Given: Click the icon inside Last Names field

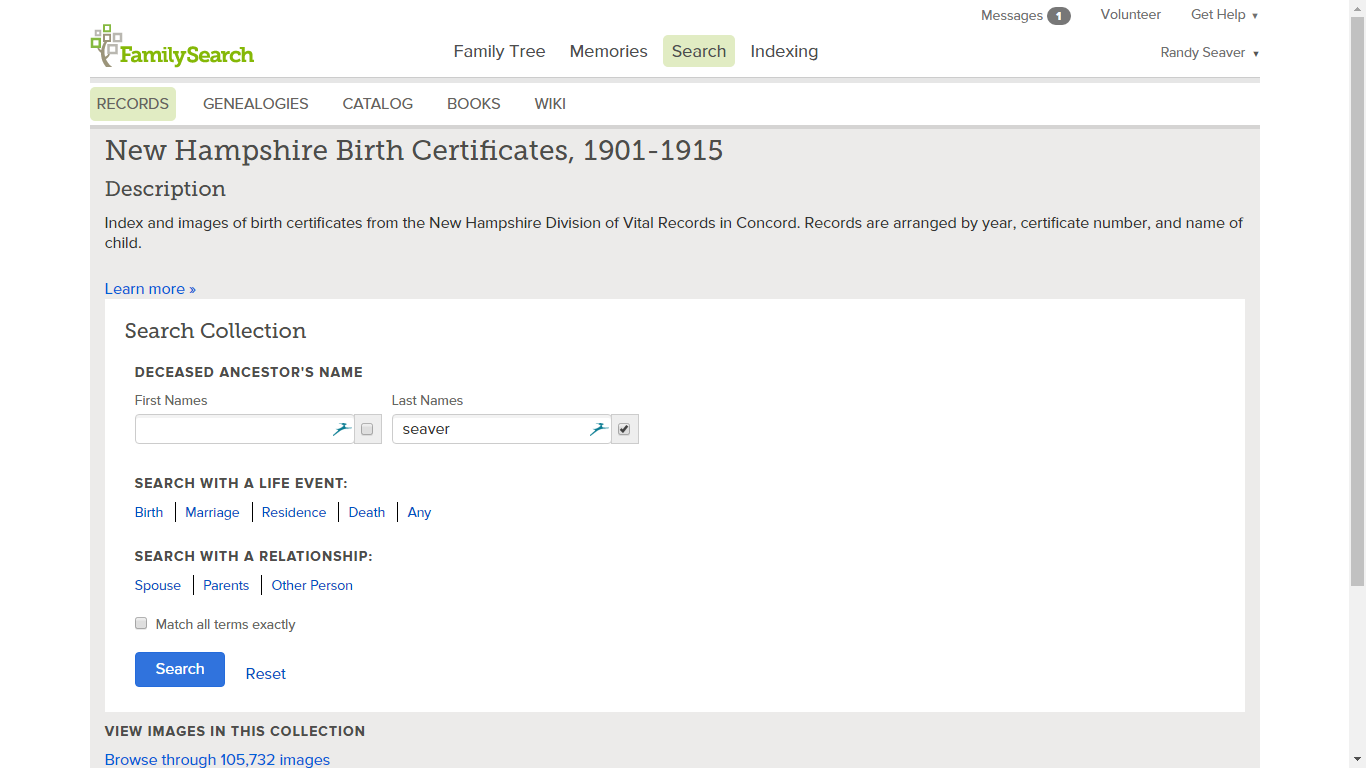Looking at the screenshot, I should [599, 429].
